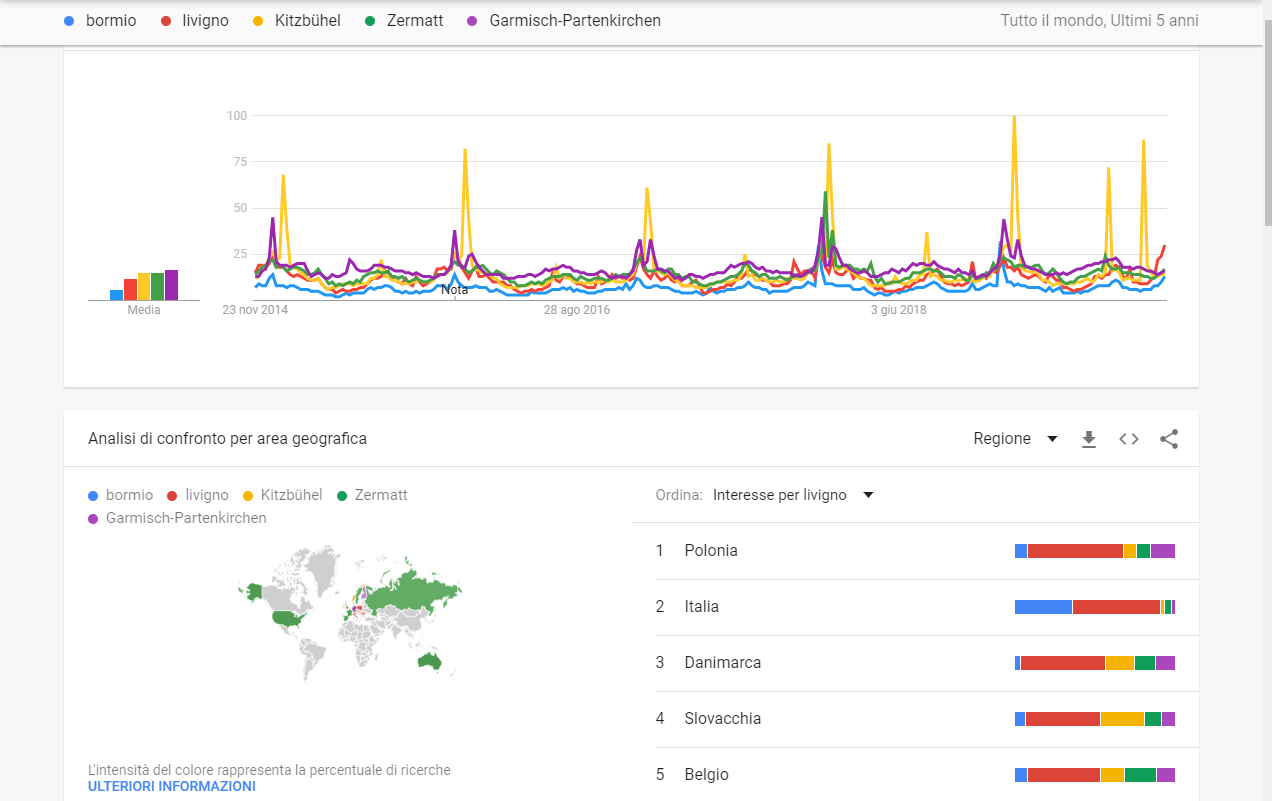This screenshot has width=1272, height=801.
Task: Open the Regione dropdown
Action: pos(1016,439)
